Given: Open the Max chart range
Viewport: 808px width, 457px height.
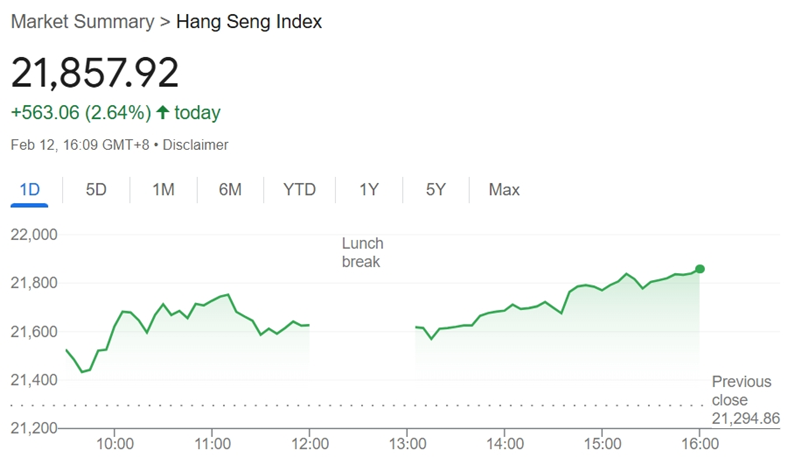Looking at the screenshot, I should pyautogui.click(x=504, y=190).
